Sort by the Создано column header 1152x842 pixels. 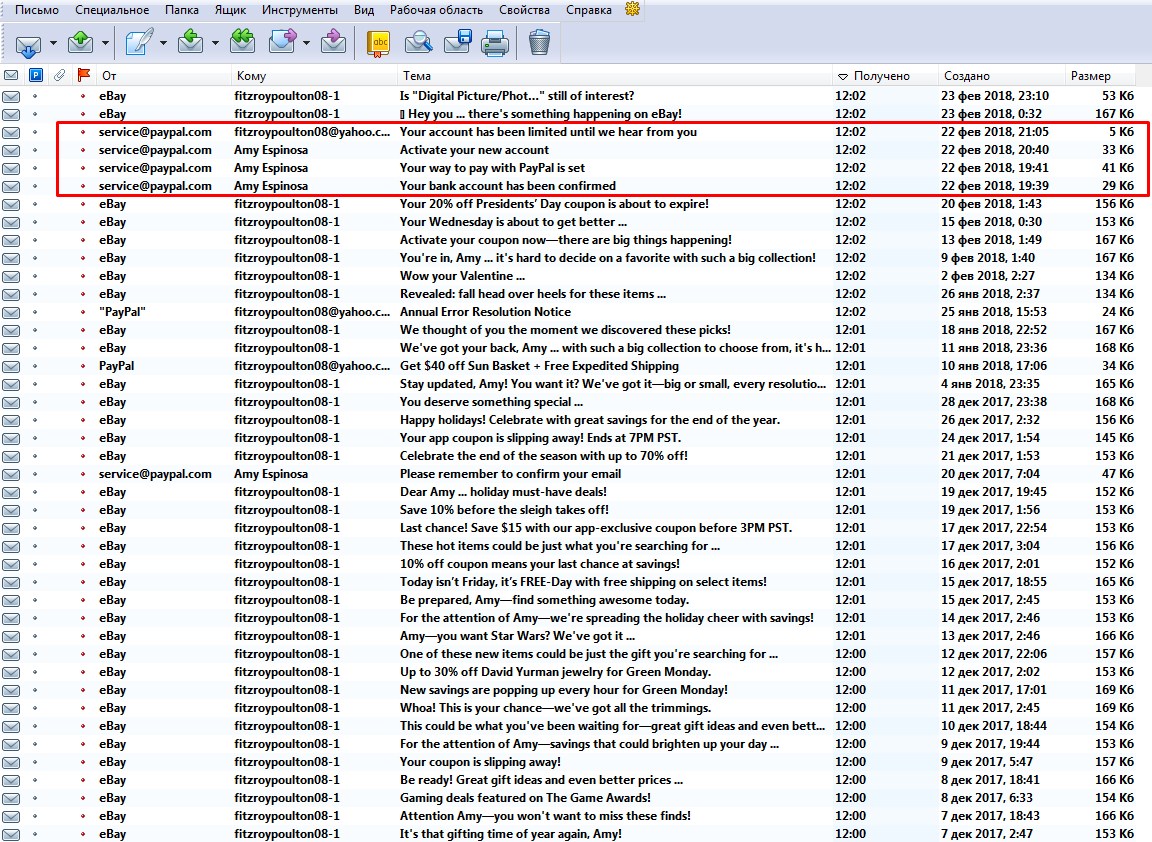click(1001, 76)
